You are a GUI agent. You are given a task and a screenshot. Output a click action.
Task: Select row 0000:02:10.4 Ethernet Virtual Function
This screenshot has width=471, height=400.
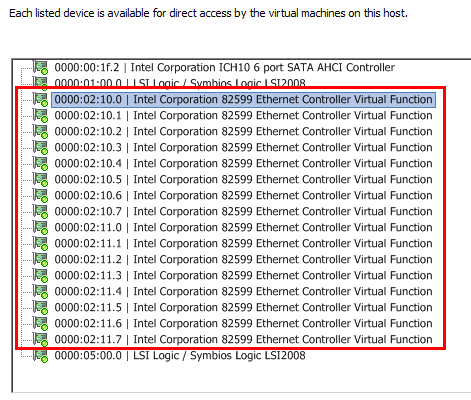coord(243,163)
